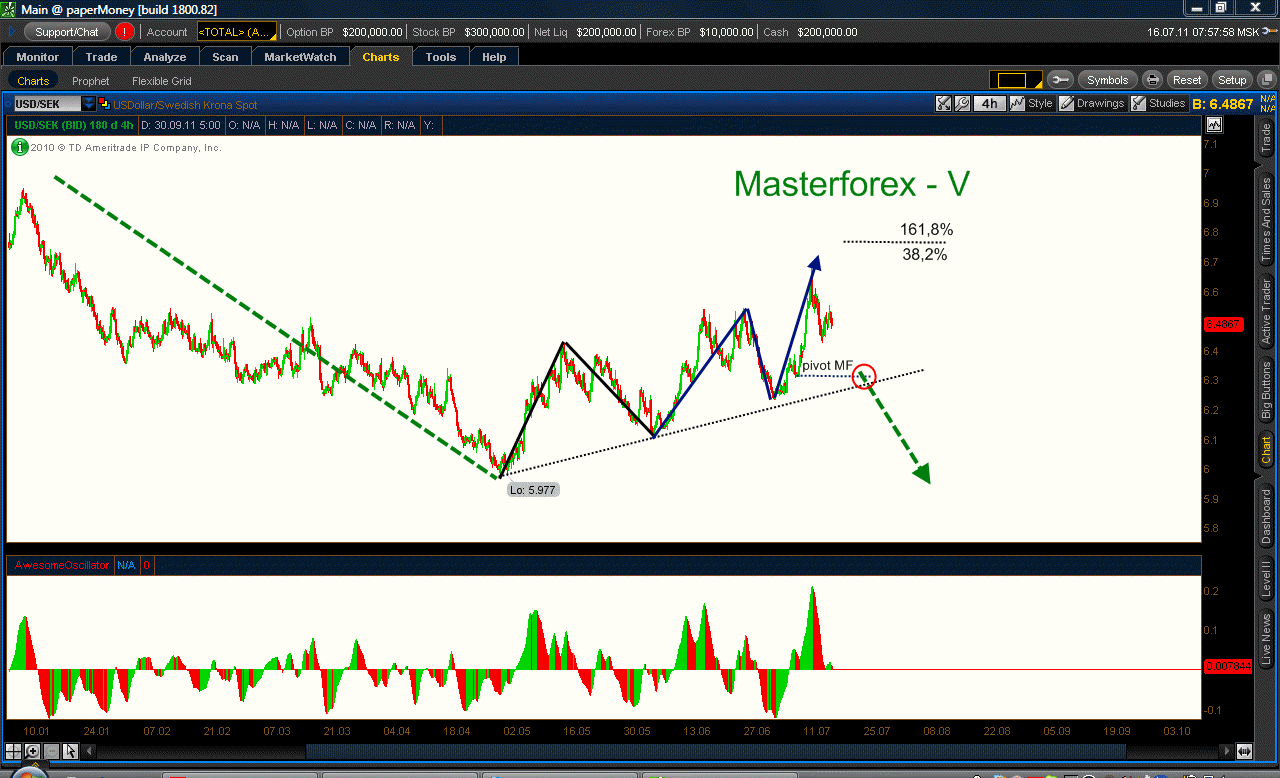Click the chart mode icon above price axis
Image resolution: width=1280 pixels, height=778 pixels.
[1214, 125]
